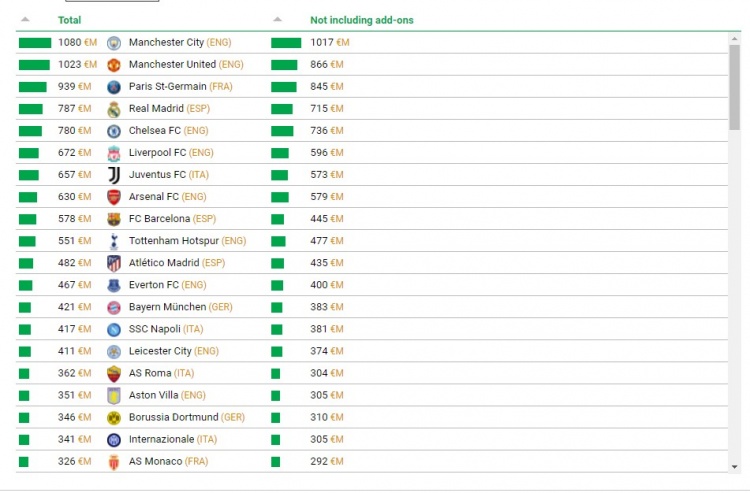Click the Borussia Dortmund logo icon

point(114,418)
